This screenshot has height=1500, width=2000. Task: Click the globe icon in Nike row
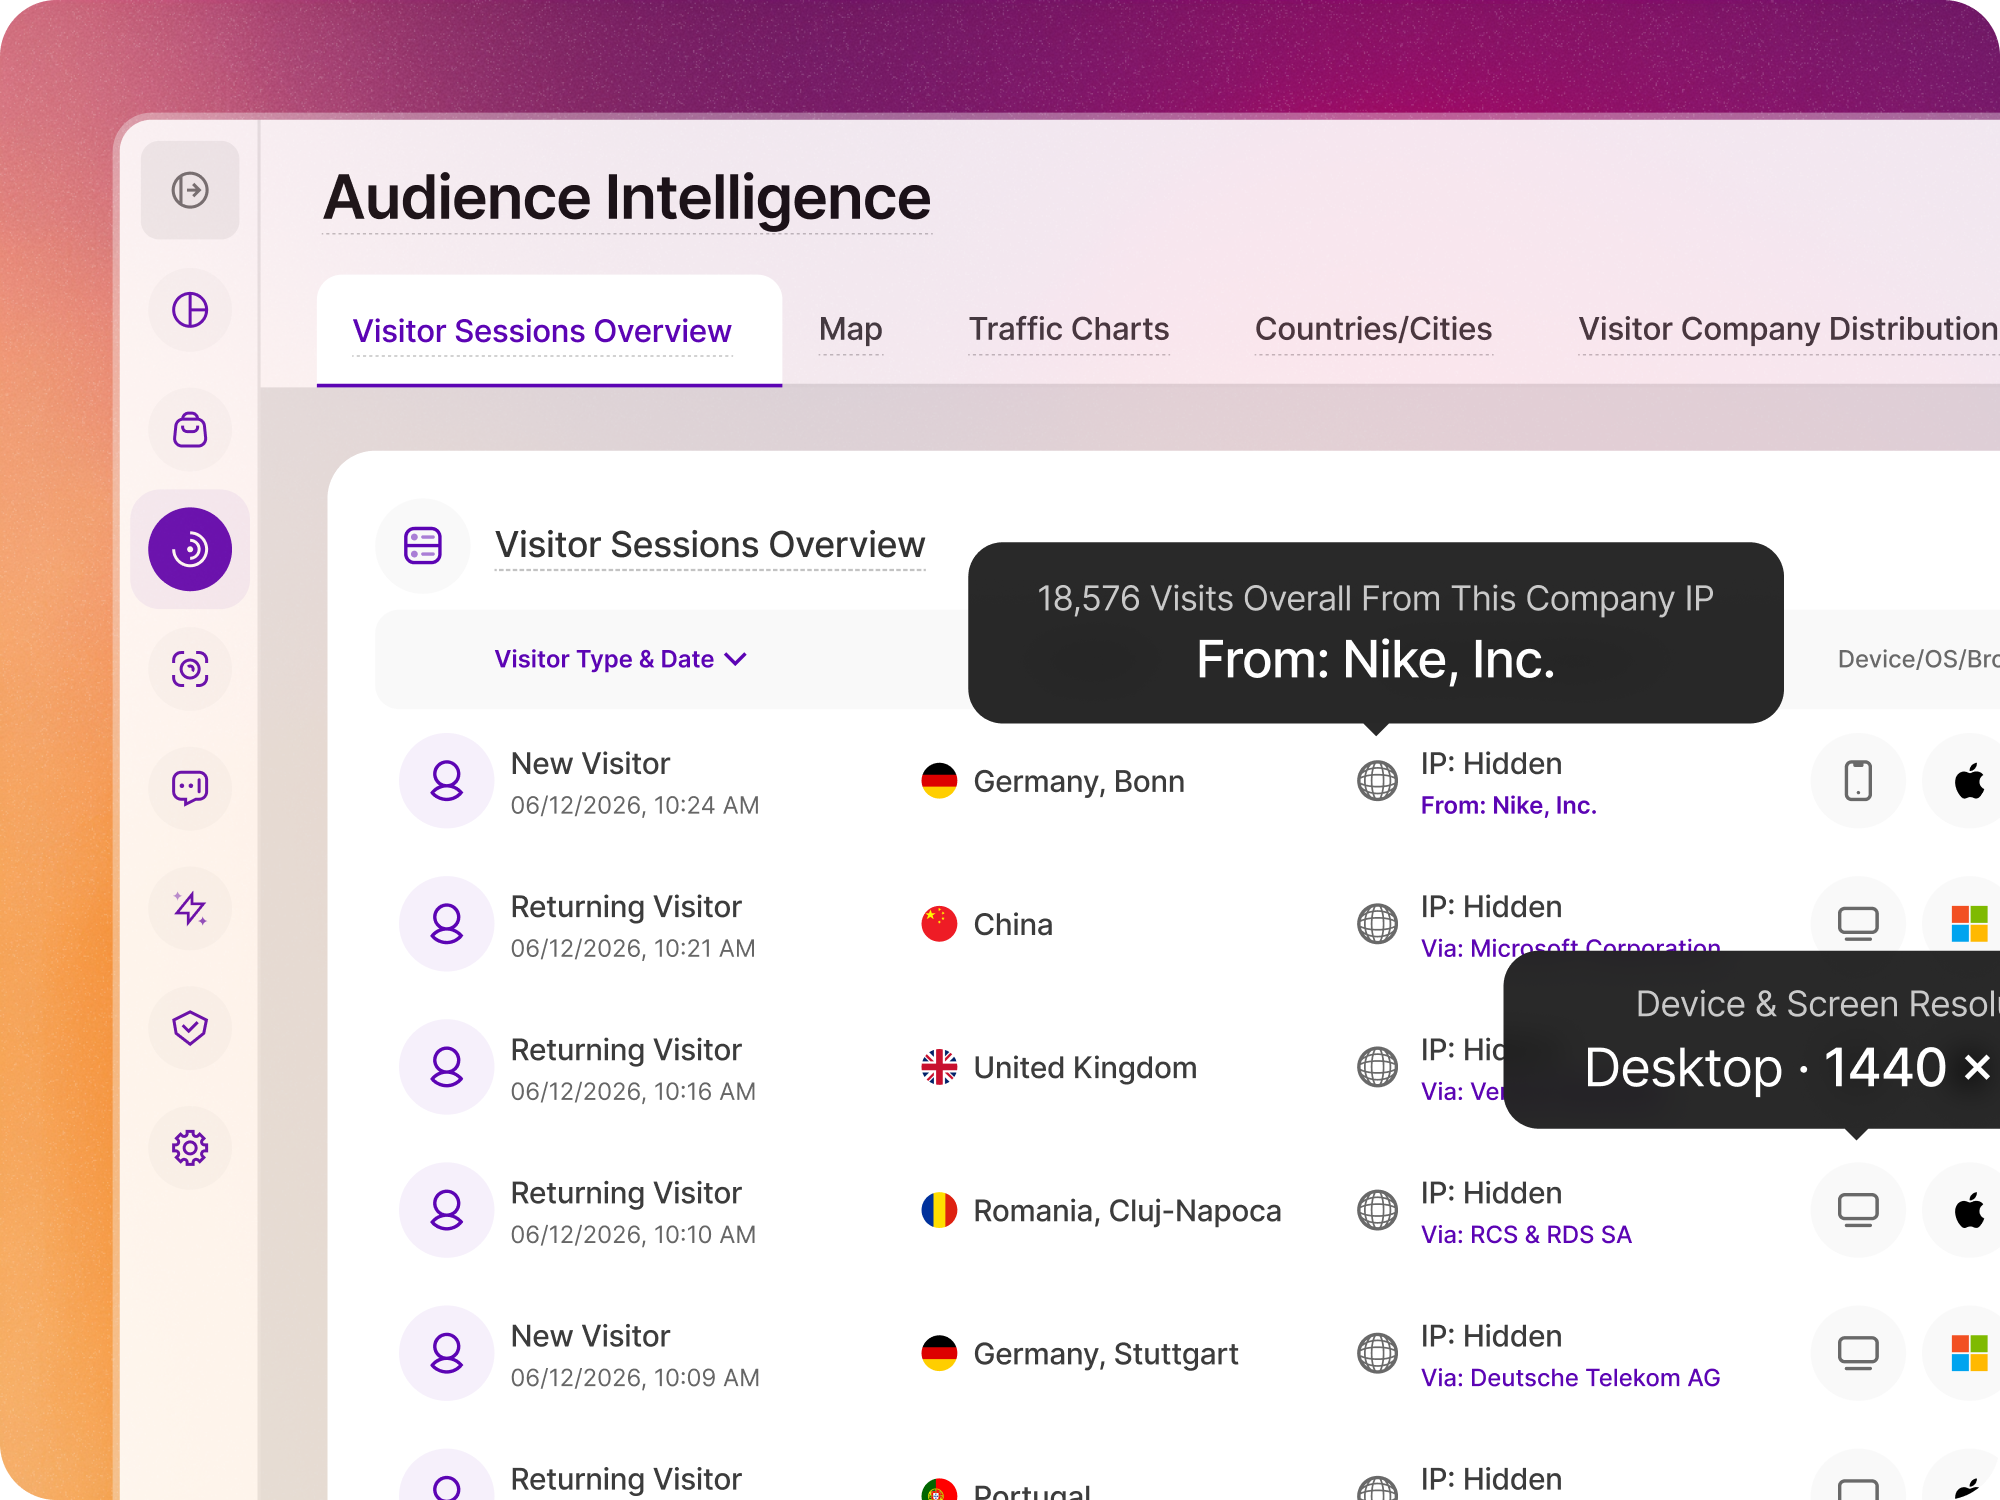click(x=1377, y=781)
